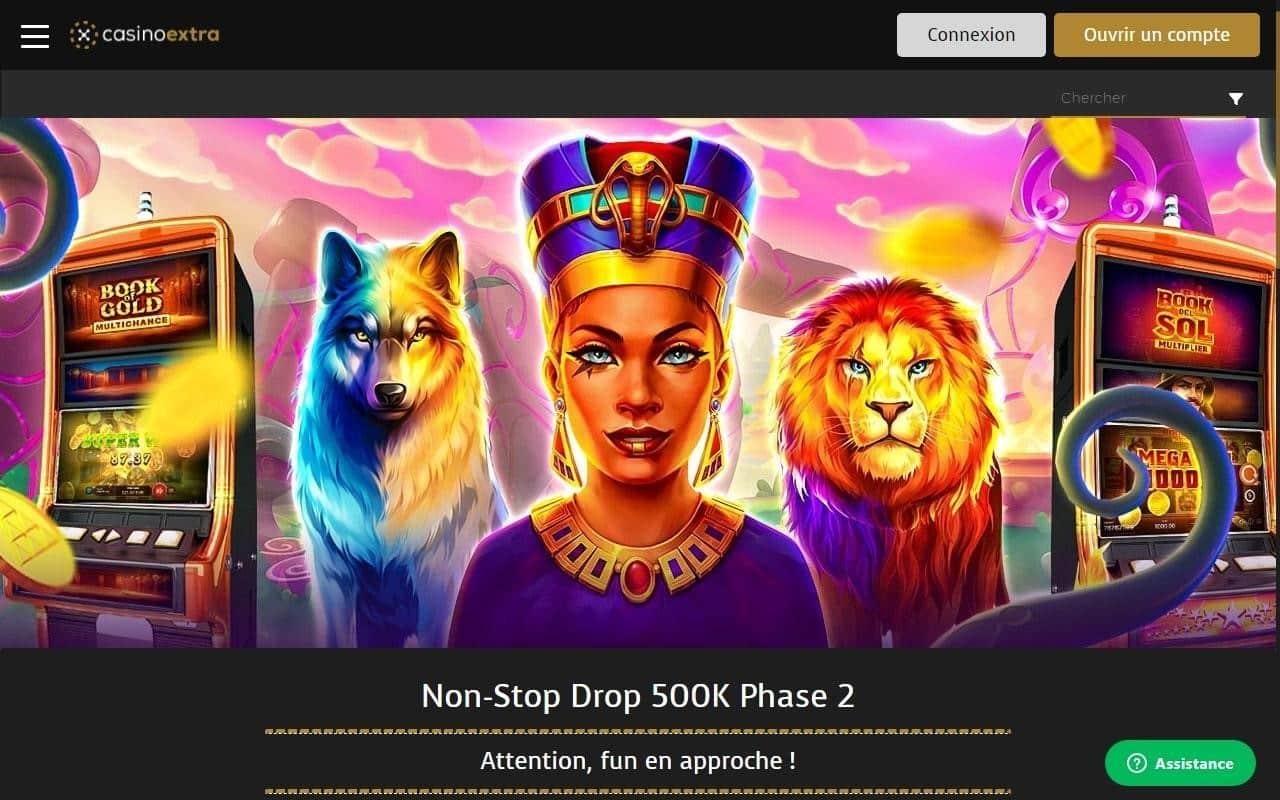The height and width of the screenshot is (800, 1280).
Task: Open Non-Stop Drop 500K Phase 2 heading
Action: click(x=638, y=696)
